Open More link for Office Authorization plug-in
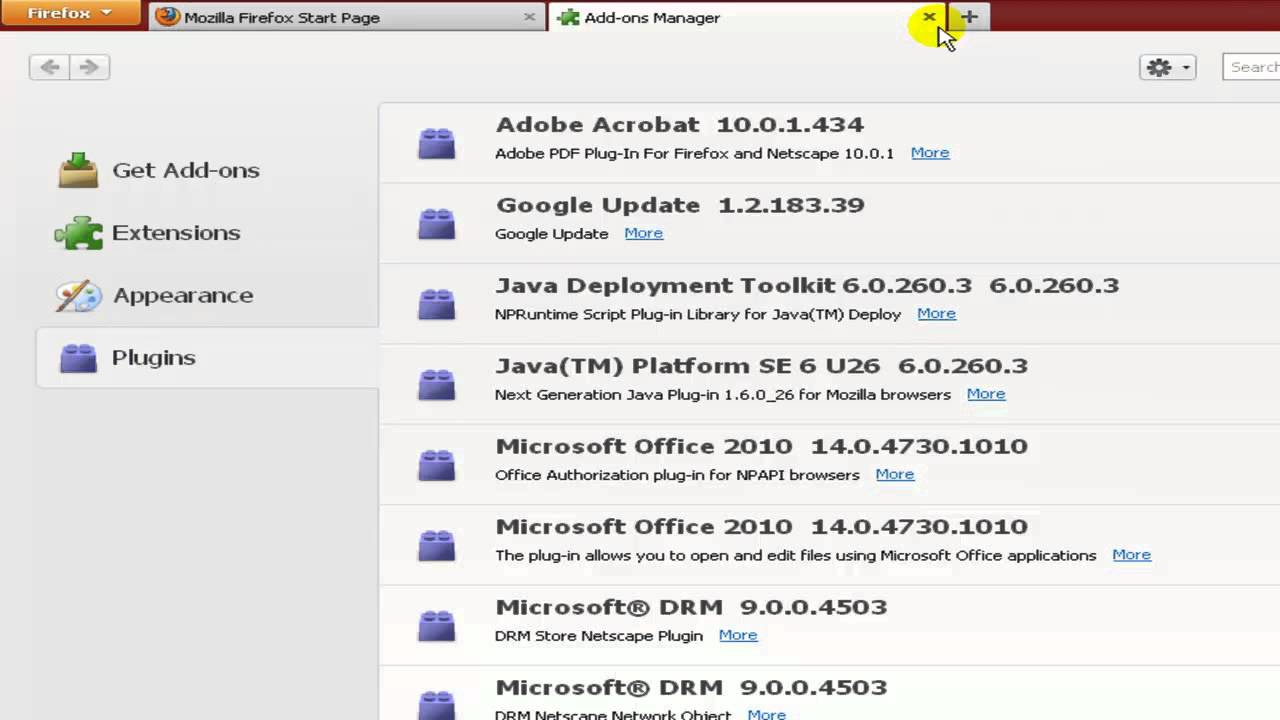Screen dimensions: 1280x720 point(895,474)
